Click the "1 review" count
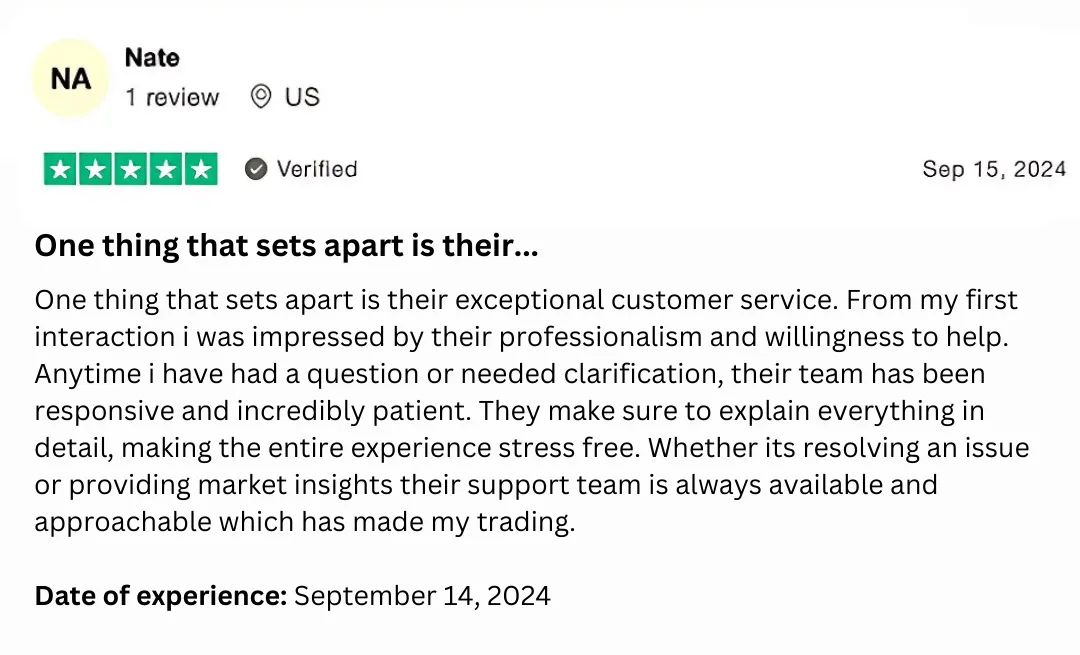The height and width of the screenshot is (655, 1080). coord(172,98)
